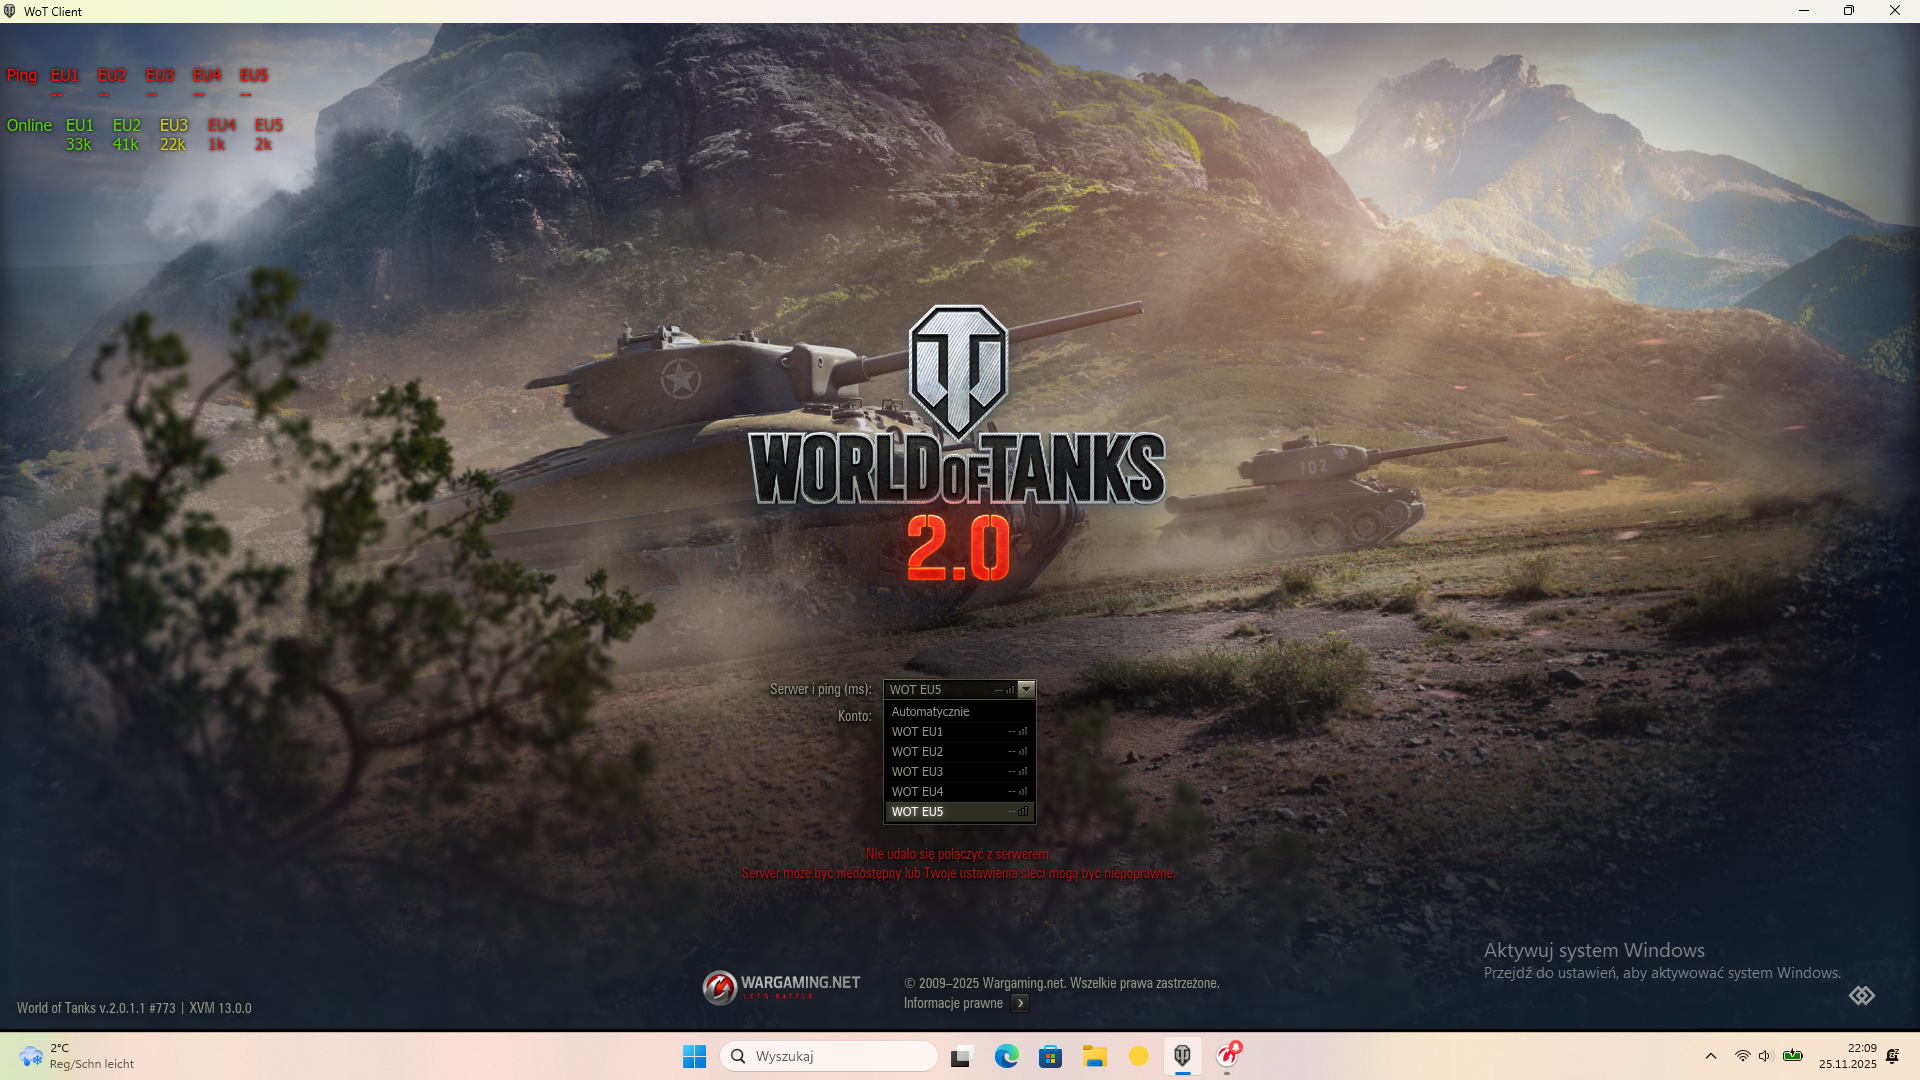Open the clock and date flyout
This screenshot has width=1920, height=1080.
click(1848, 1056)
